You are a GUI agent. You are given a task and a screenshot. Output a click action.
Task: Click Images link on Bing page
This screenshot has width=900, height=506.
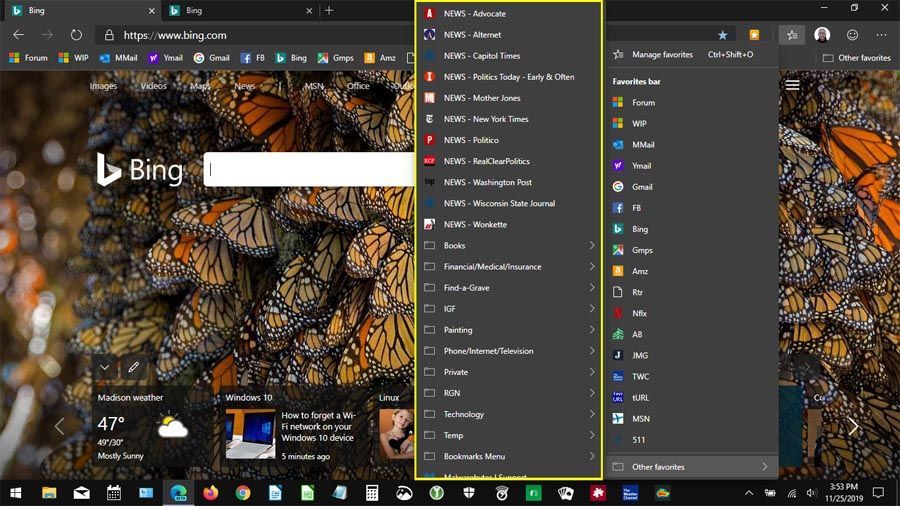(103, 85)
